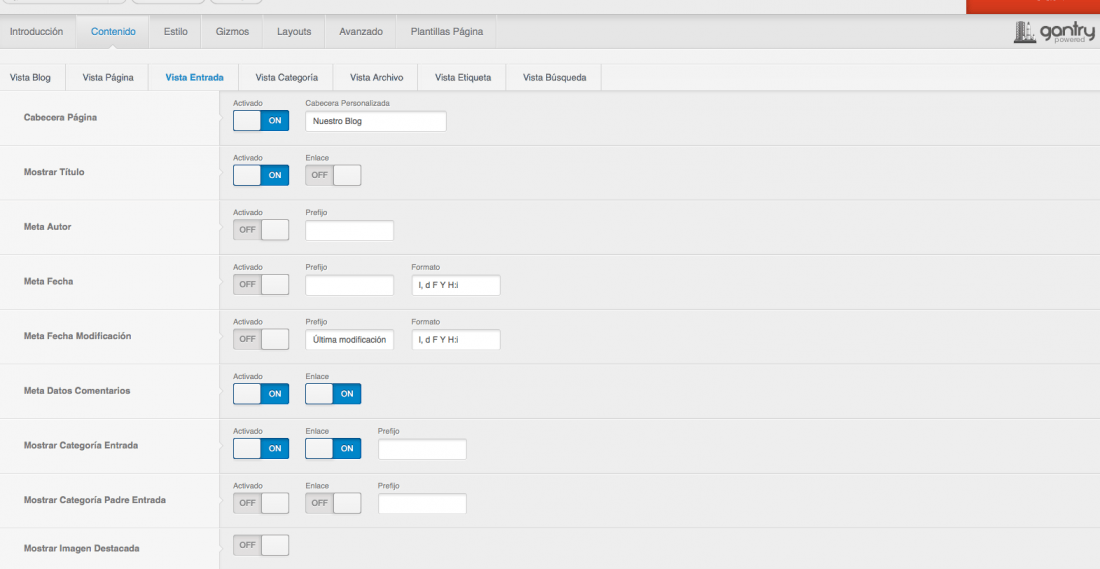Select the Vista Página subtab
The height and width of the screenshot is (569, 1100).
coord(107,77)
